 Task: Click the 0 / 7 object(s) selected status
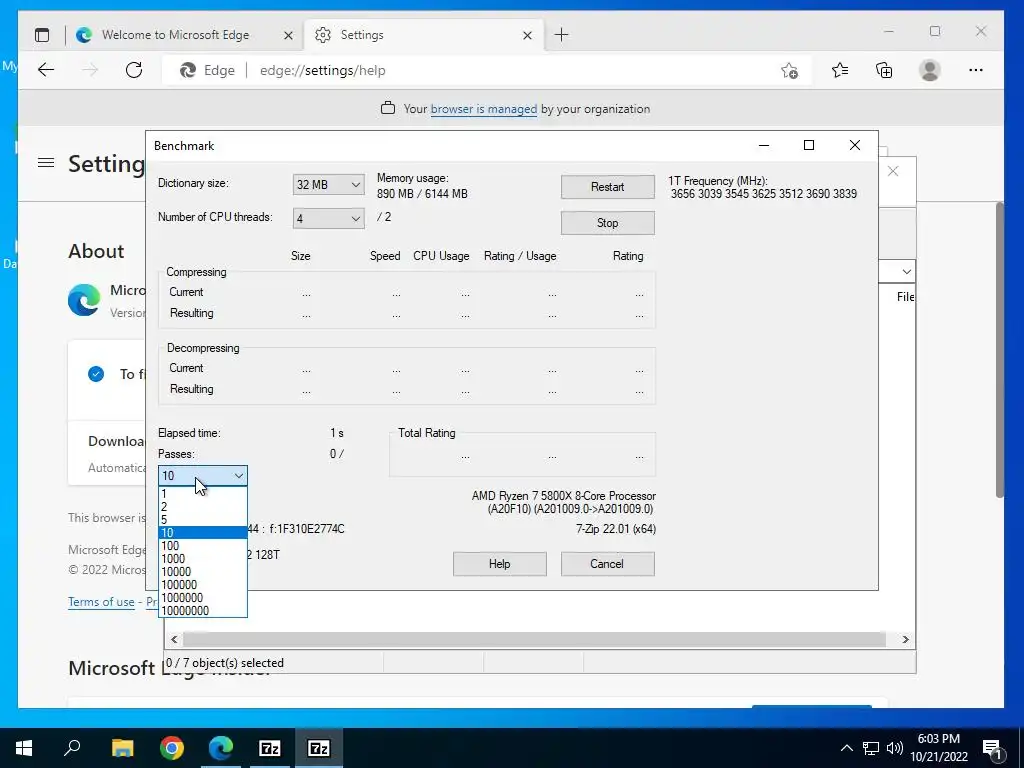225,663
